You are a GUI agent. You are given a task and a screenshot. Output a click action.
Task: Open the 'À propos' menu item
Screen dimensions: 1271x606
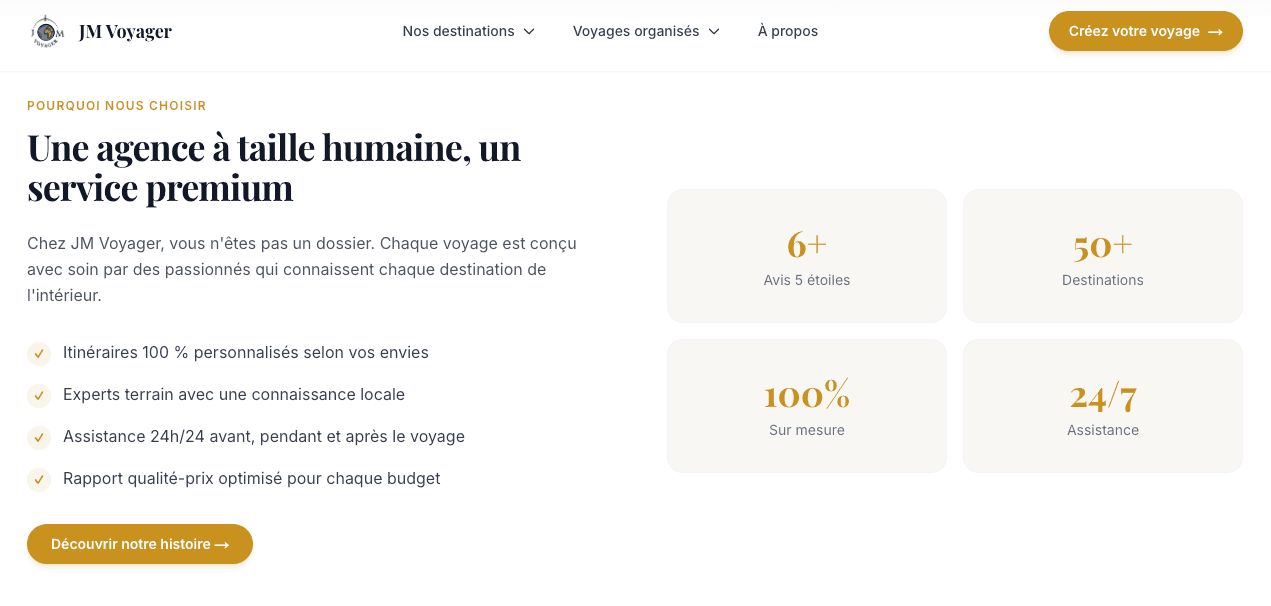[x=788, y=31]
